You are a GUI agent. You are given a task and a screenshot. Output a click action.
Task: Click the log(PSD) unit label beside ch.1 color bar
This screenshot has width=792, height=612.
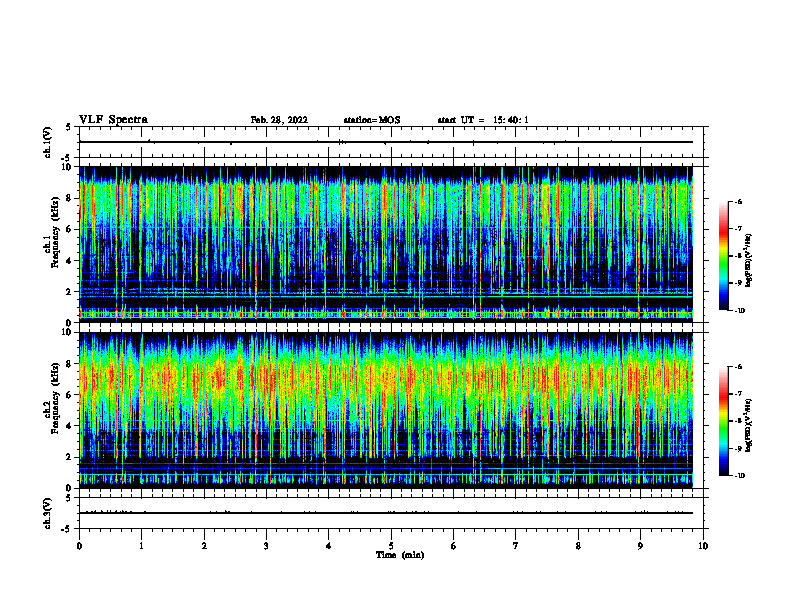749,261
